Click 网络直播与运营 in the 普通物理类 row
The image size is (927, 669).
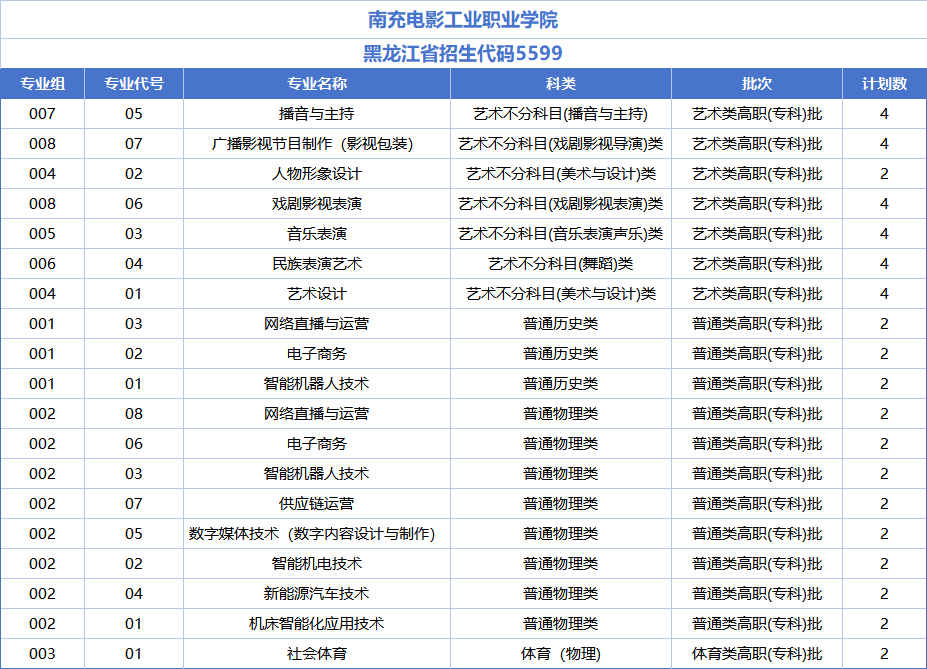click(317, 414)
